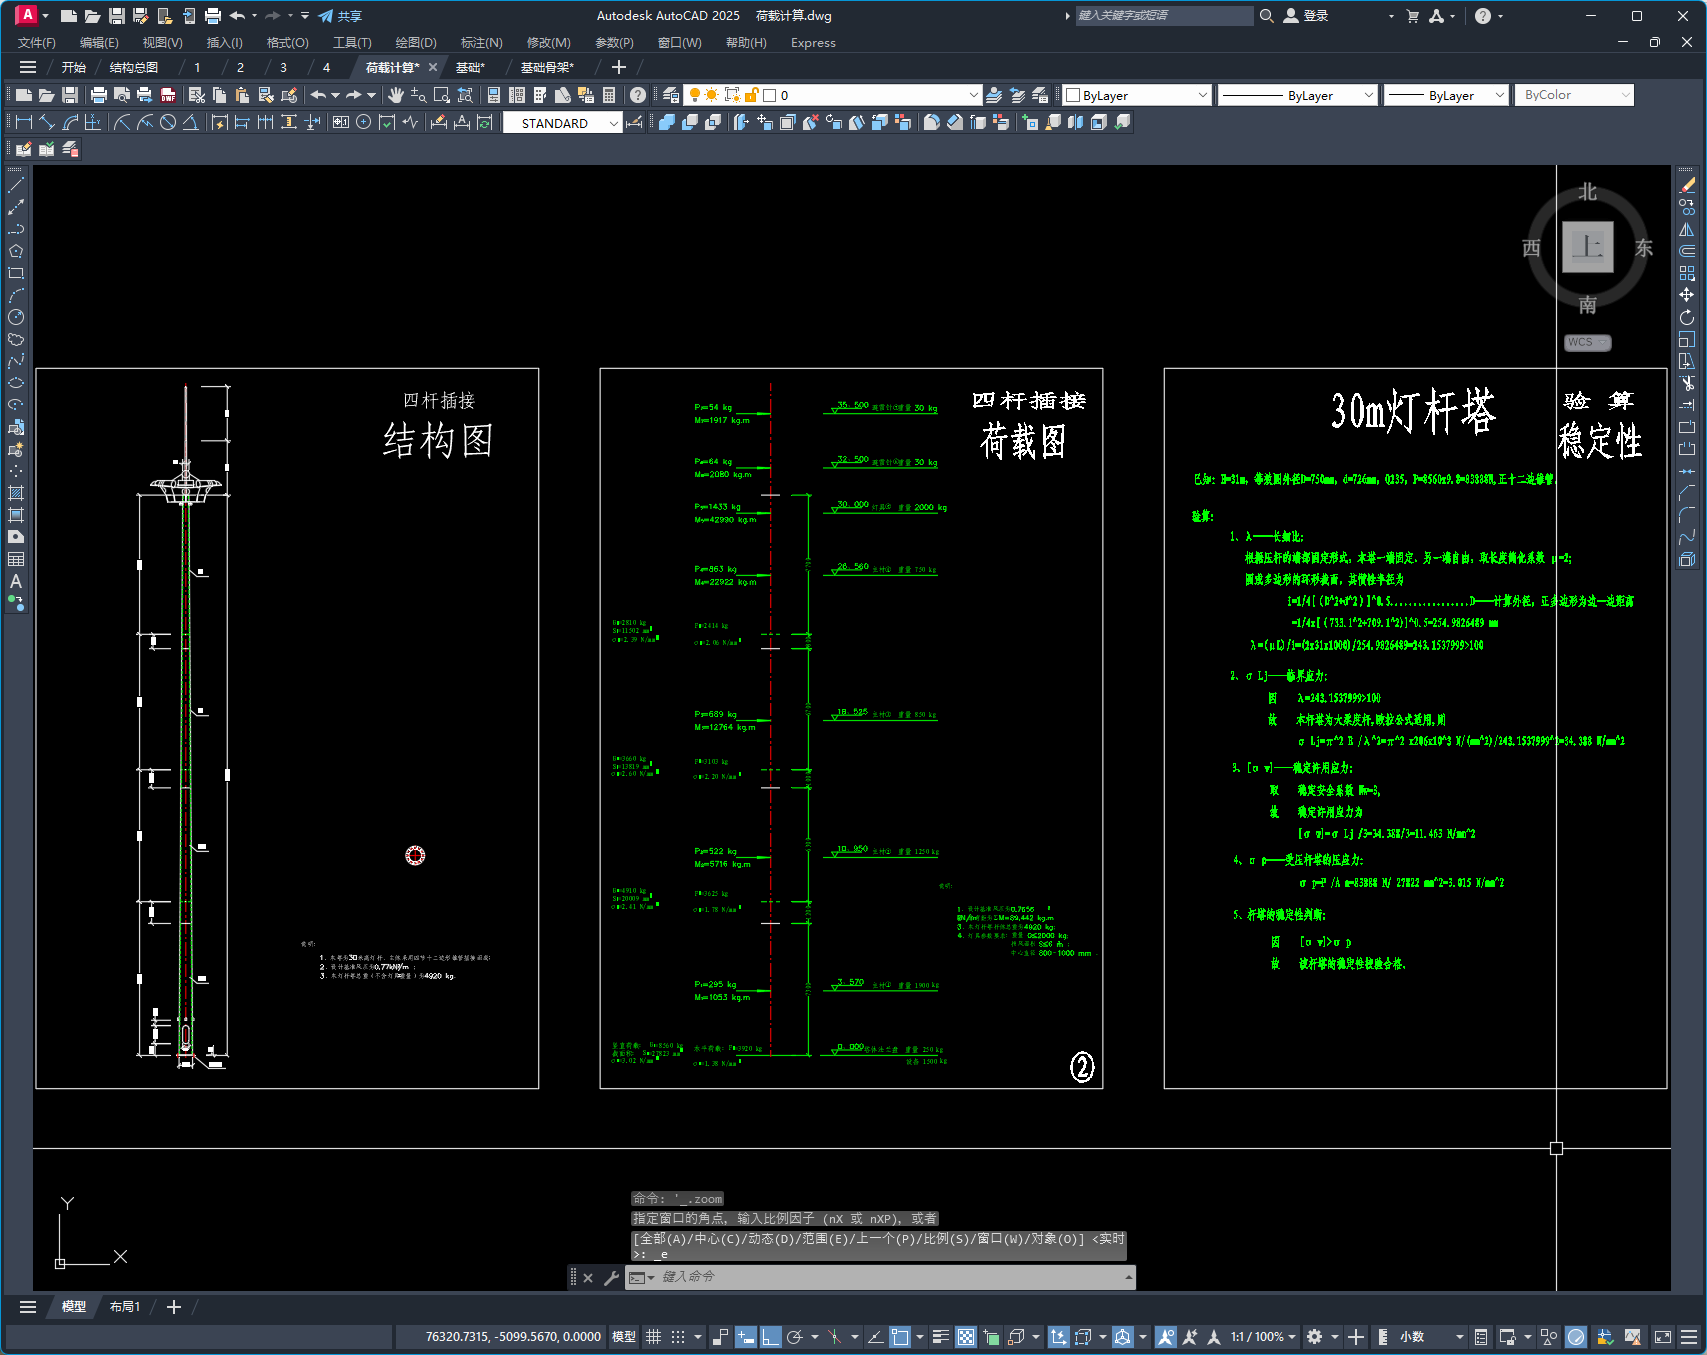Choose the Move tool in modify toolbar
The image size is (1707, 1355).
(1687, 295)
